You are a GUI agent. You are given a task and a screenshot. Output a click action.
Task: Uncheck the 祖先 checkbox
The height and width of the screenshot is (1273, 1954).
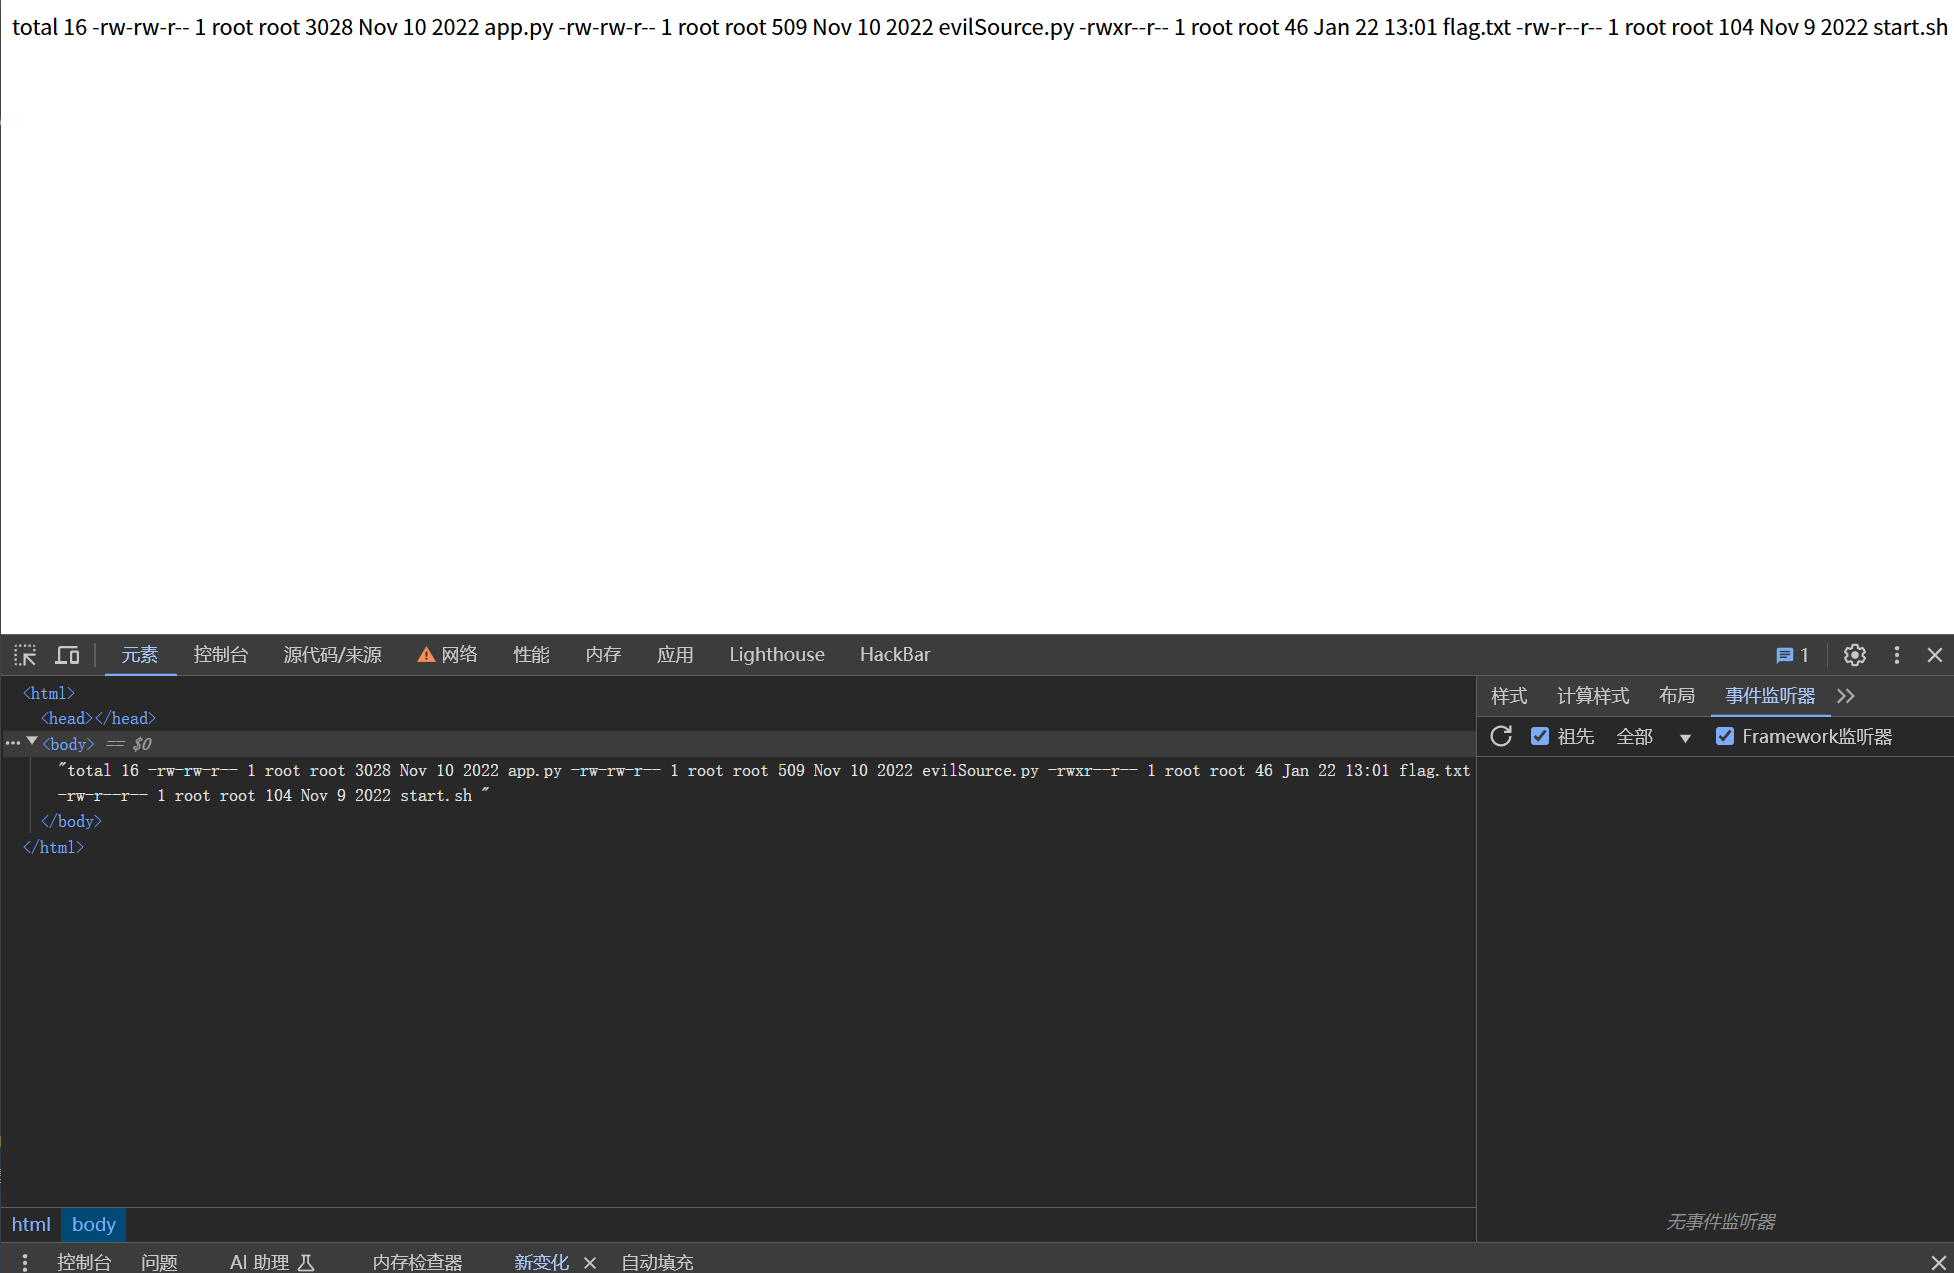pyautogui.click(x=1540, y=737)
